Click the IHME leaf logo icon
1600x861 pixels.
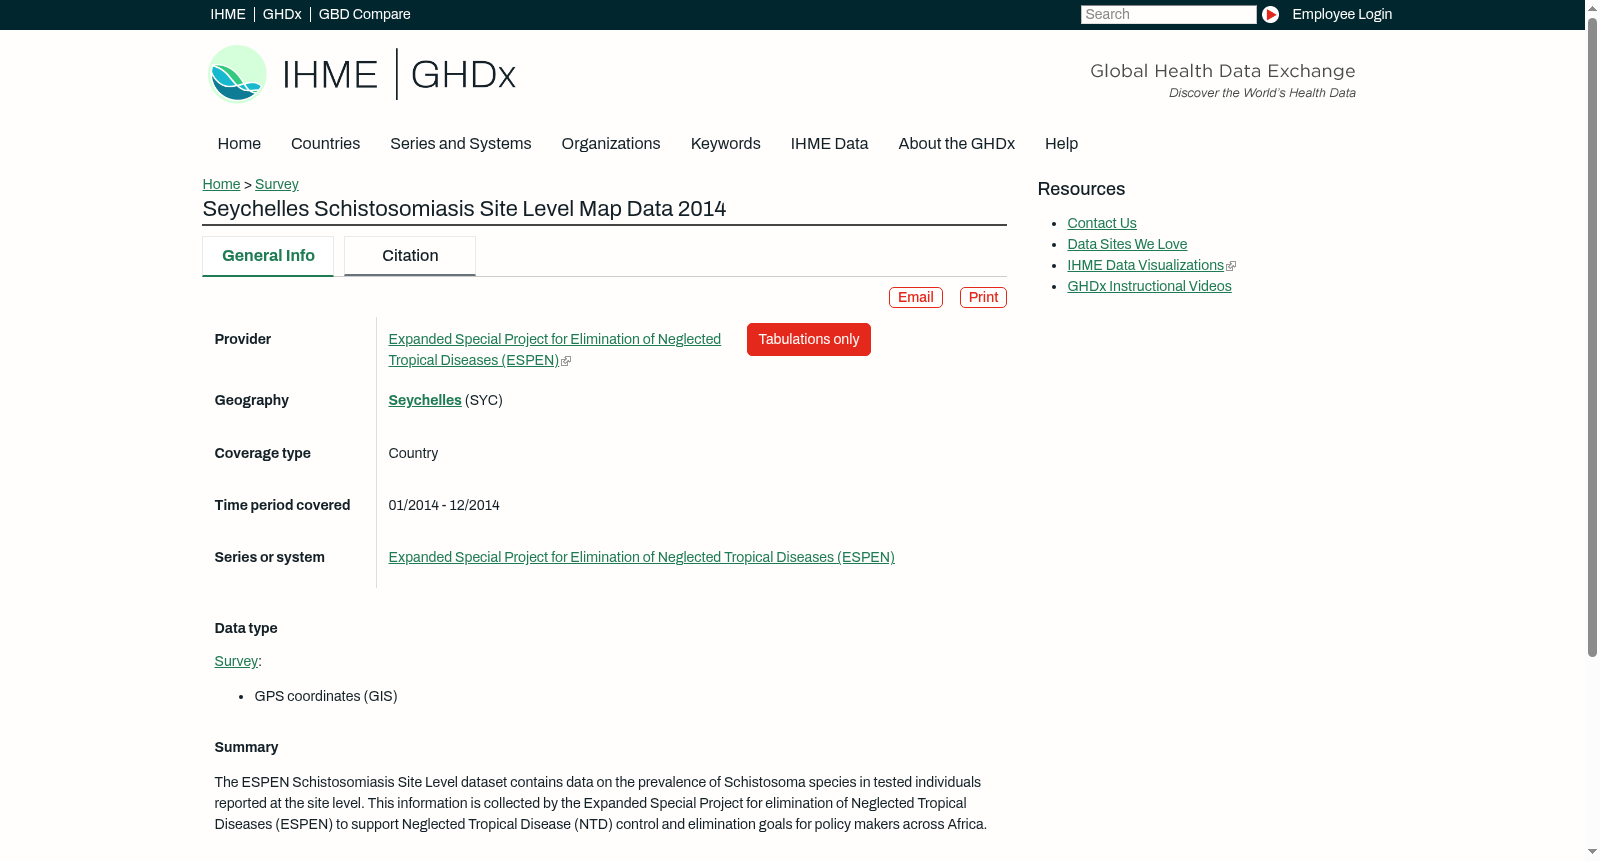point(237,74)
